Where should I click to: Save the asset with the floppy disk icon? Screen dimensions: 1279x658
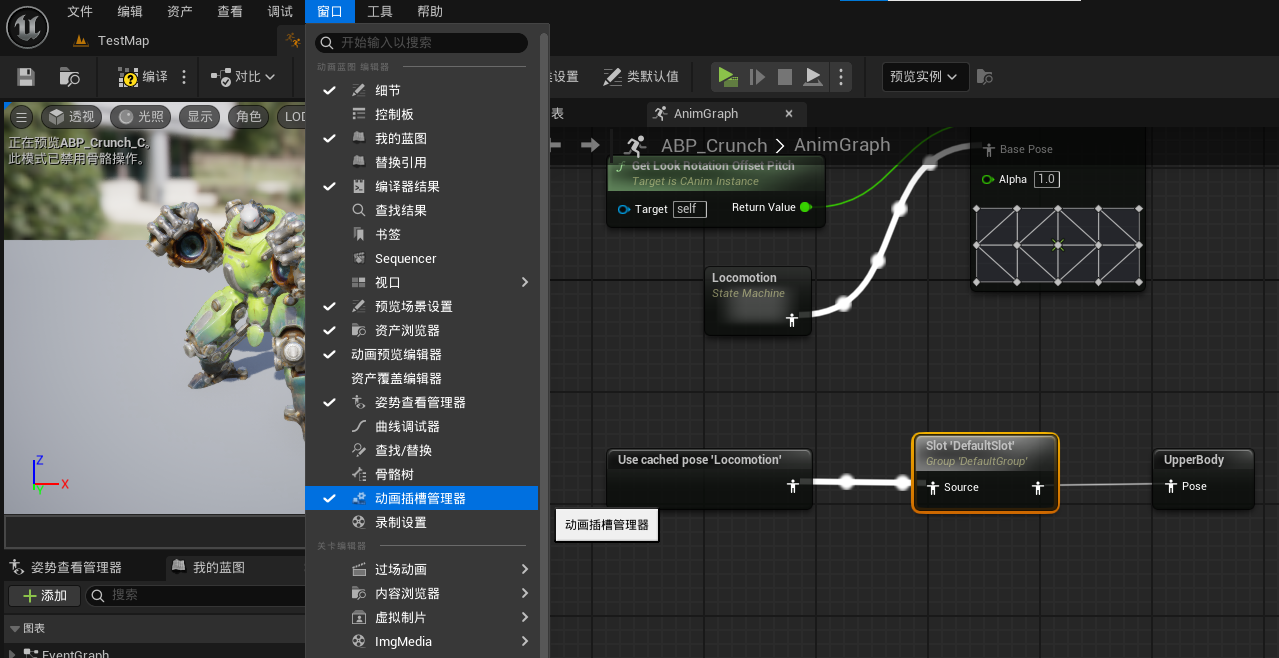click(27, 77)
